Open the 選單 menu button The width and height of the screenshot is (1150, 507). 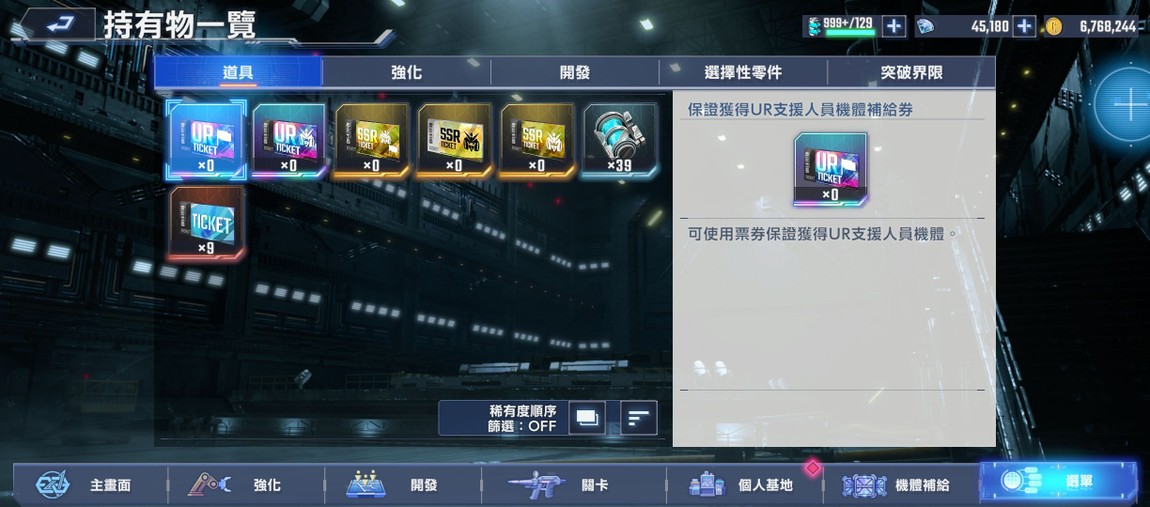point(1058,483)
